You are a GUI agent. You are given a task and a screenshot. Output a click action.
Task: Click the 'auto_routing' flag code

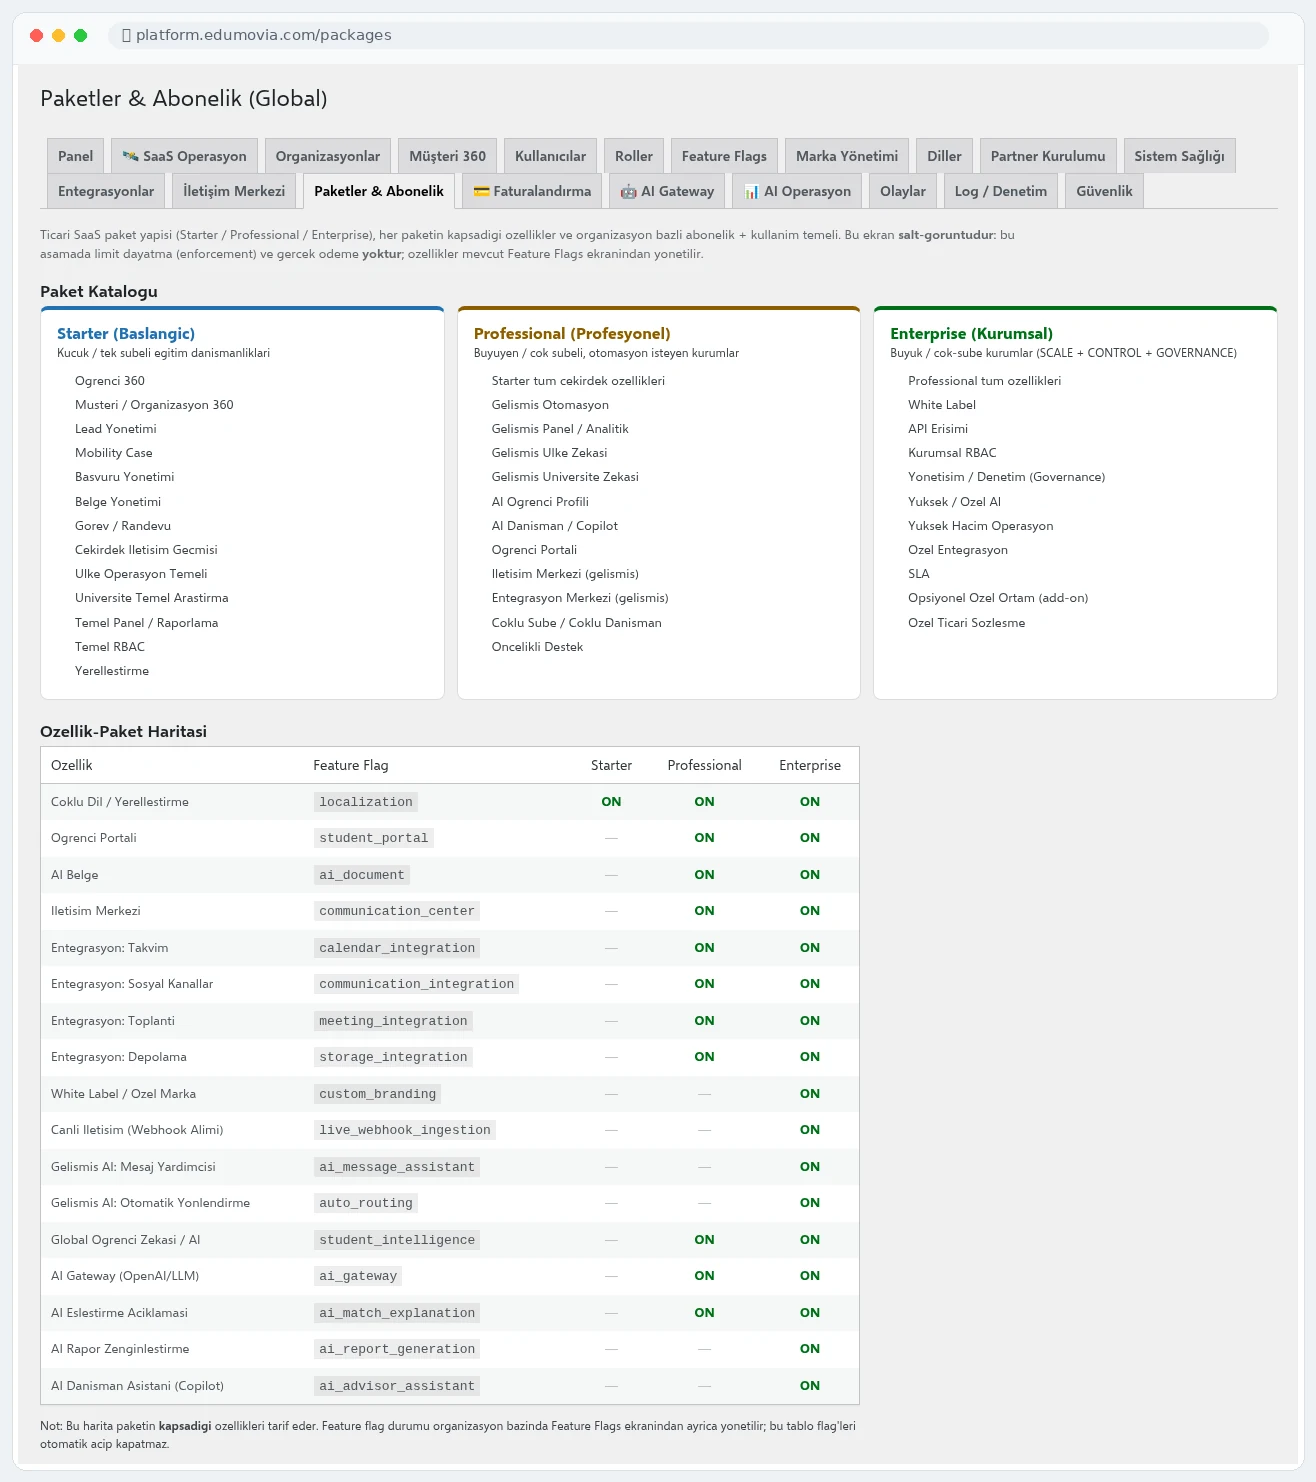(x=366, y=1203)
